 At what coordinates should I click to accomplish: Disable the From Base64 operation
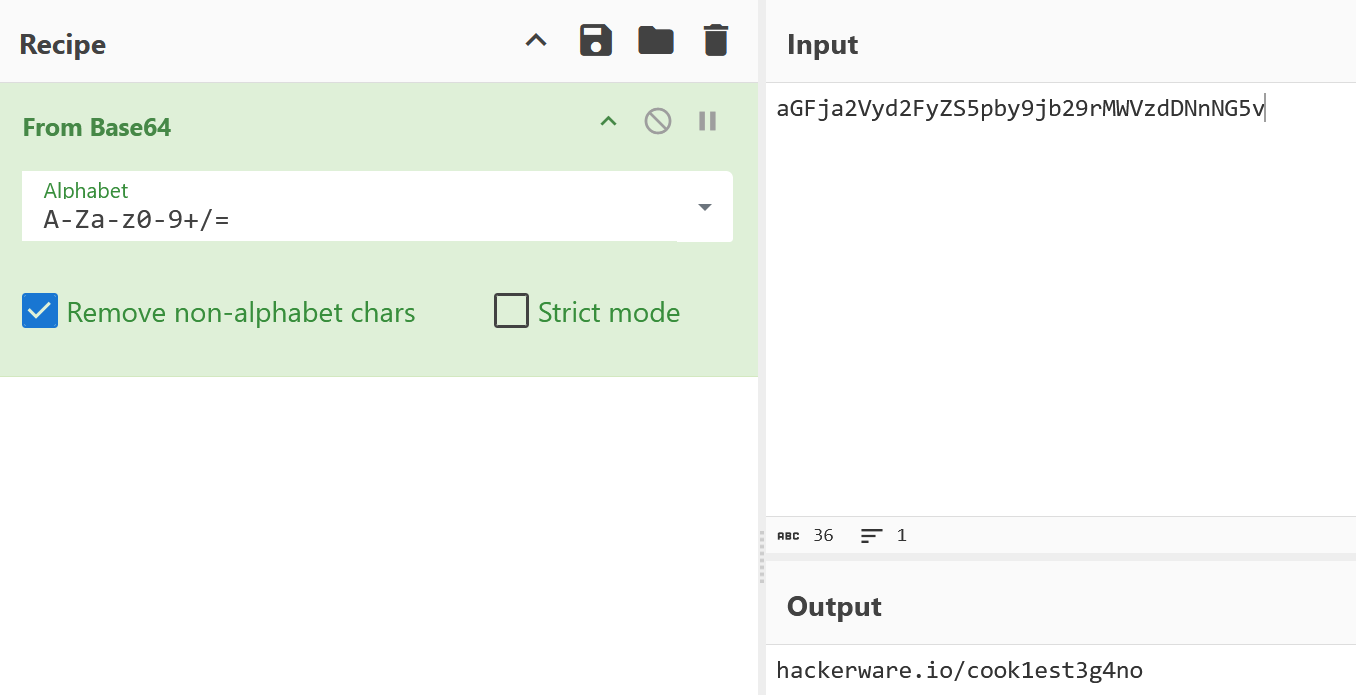coord(658,122)
